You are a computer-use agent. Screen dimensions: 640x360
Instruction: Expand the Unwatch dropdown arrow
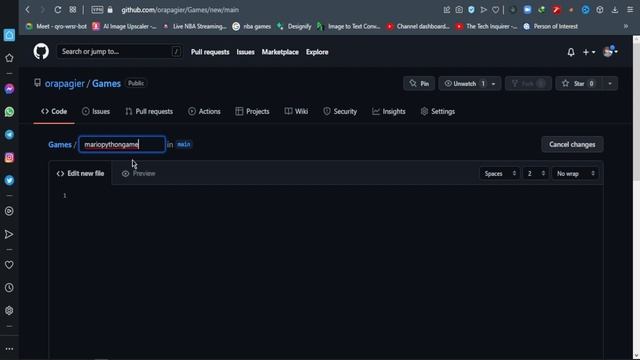coord(493,84)
